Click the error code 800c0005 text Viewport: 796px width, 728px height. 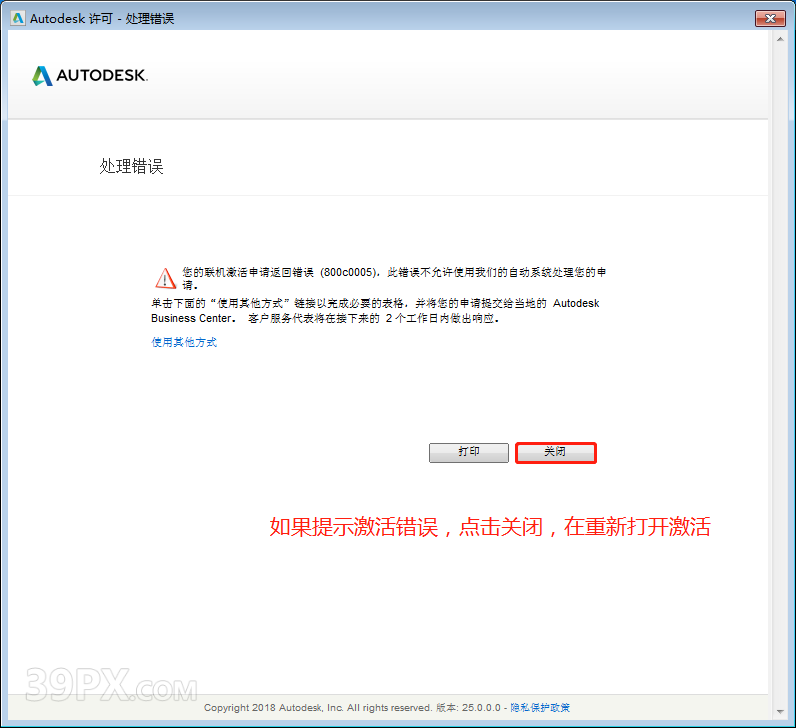pos(346,272)
